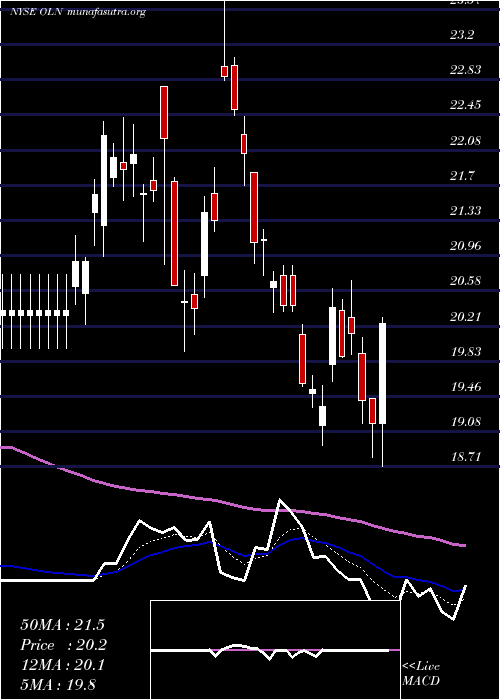Click the '50MA : 21.5' value
Image resolution: width=500 pixels, height=700 pixels.
pyautogui.click(x=62, y=625)
